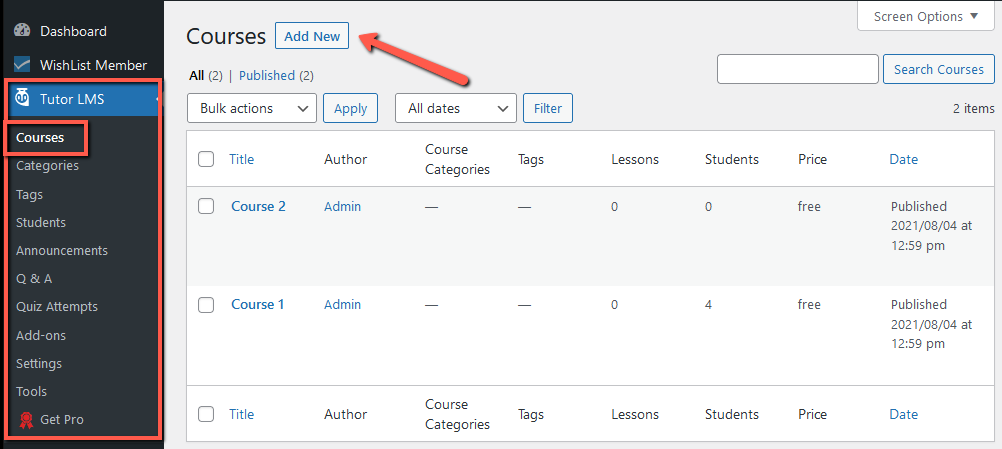Click the Tutor LMS owl icon

tap(22, 99)
